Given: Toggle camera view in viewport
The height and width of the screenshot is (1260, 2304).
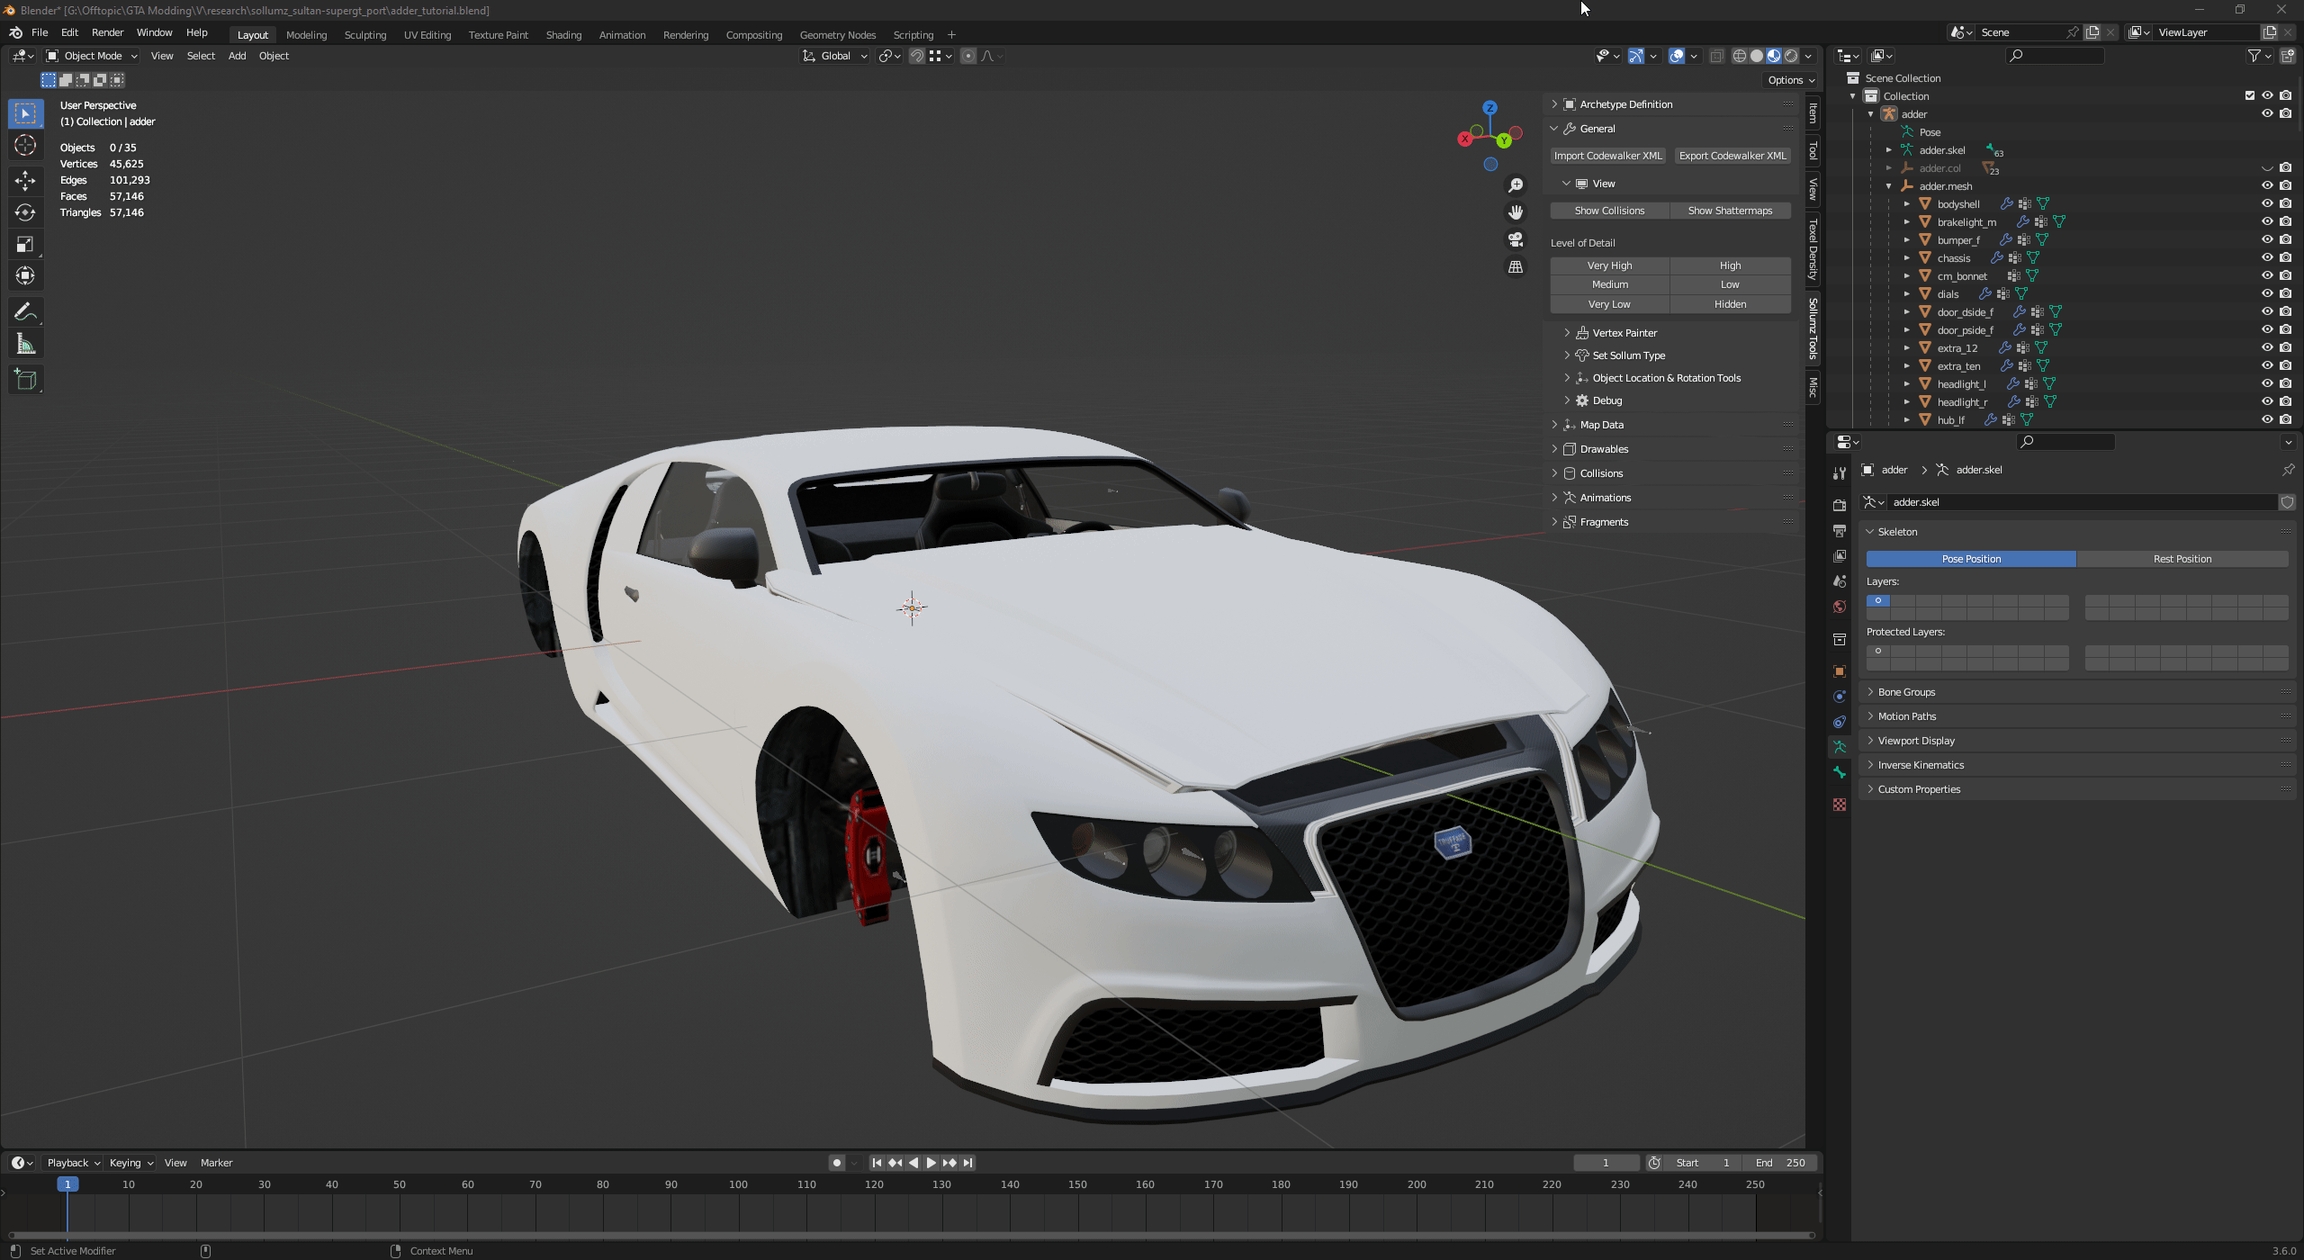Looking at the screenshot, I should [x=1516, y=240].
